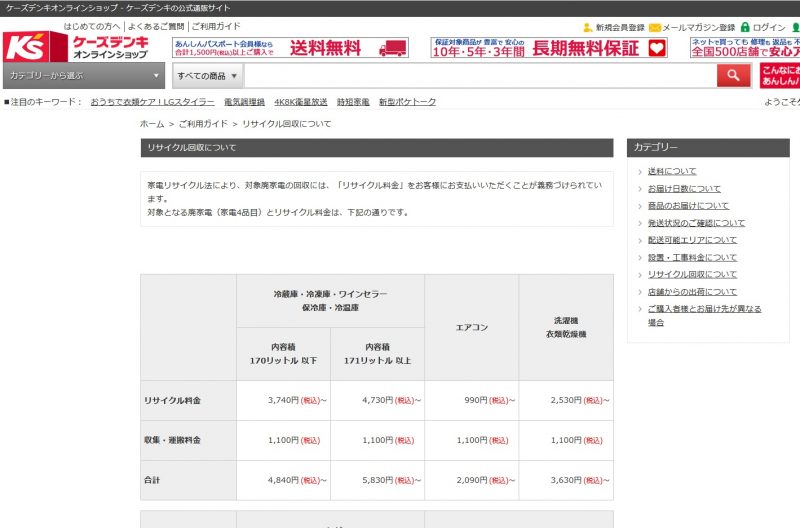Open the すべての商品 search filter dropdown
Screen dimensions: 800x528
click(x=207, y=75)
